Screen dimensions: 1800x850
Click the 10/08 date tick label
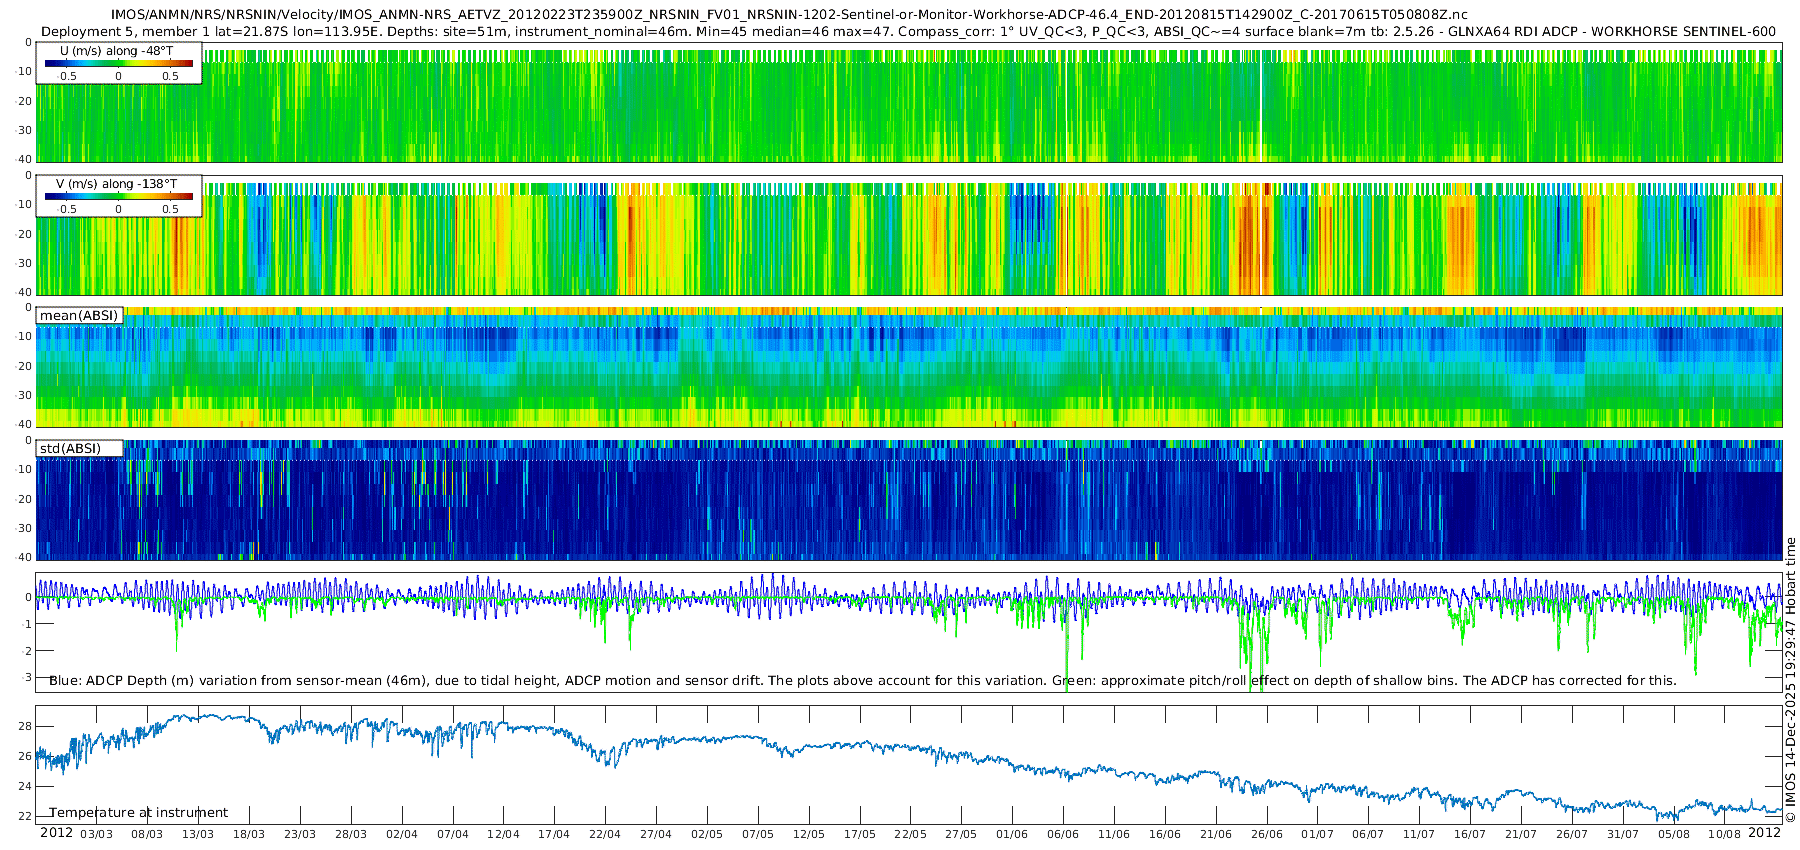(x=1724, y=834)
